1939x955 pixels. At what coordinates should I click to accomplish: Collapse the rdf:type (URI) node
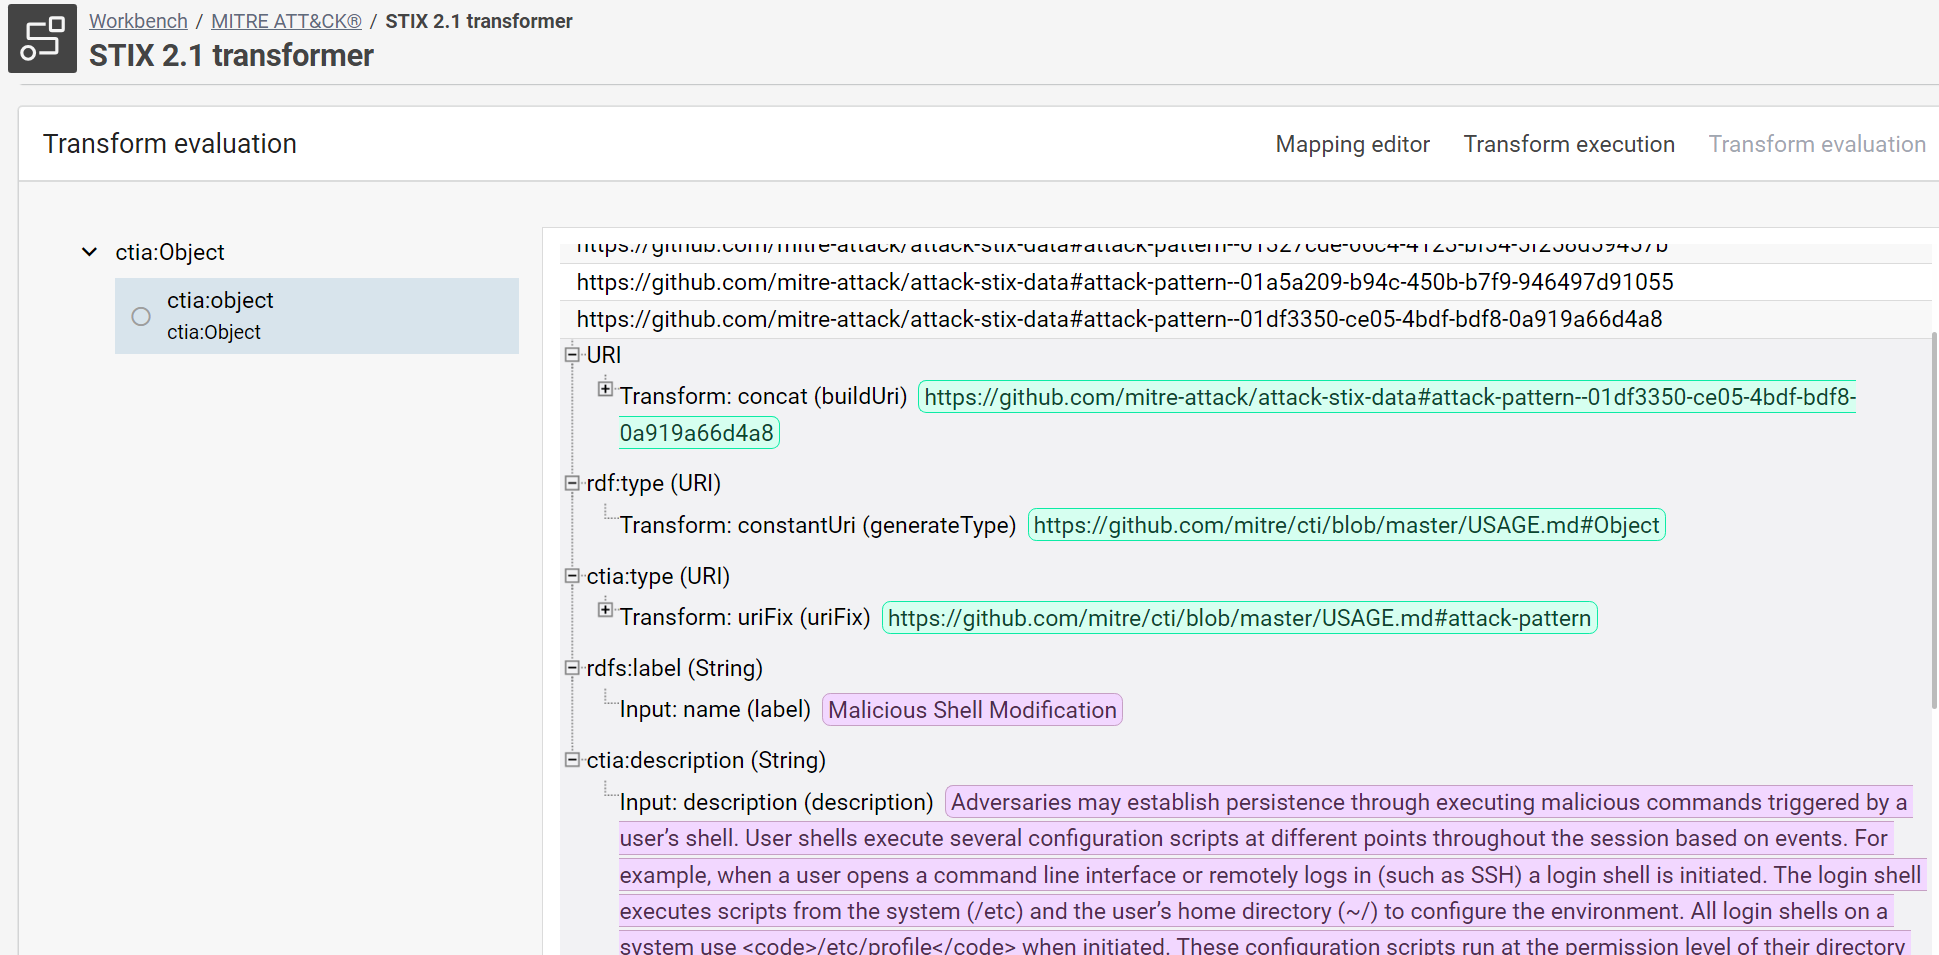572,483
